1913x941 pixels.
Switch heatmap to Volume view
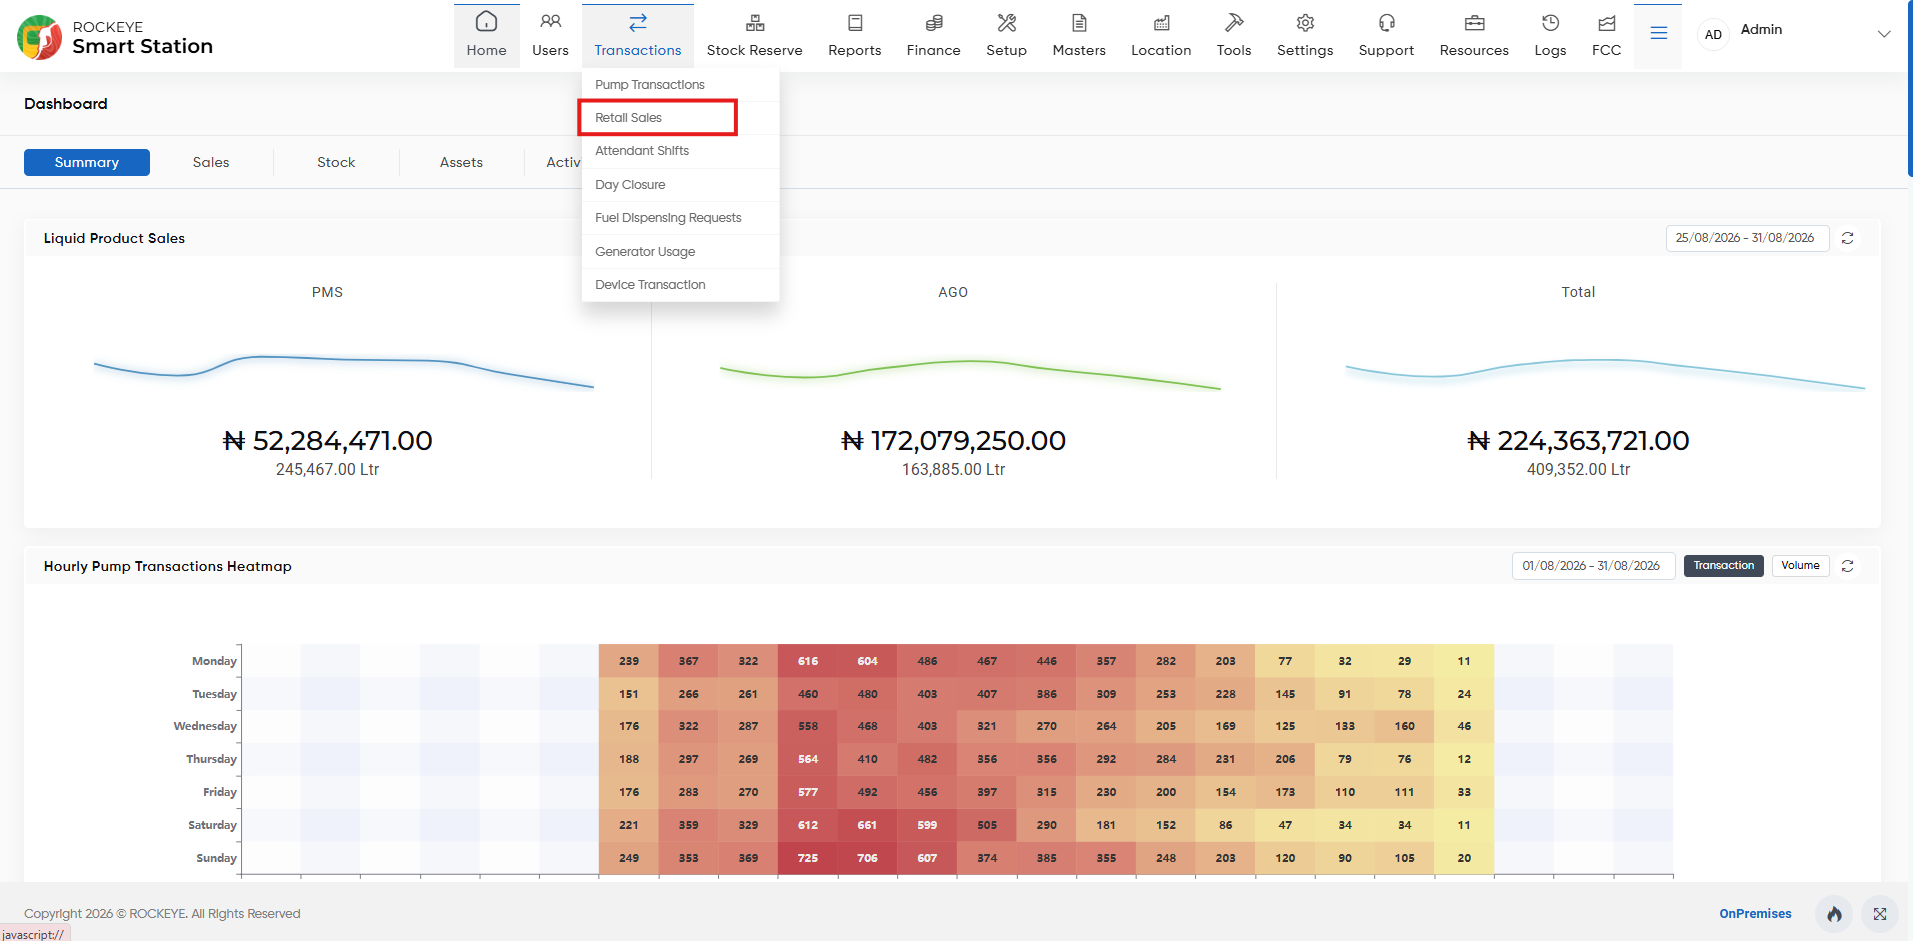tap(1800, 566)
